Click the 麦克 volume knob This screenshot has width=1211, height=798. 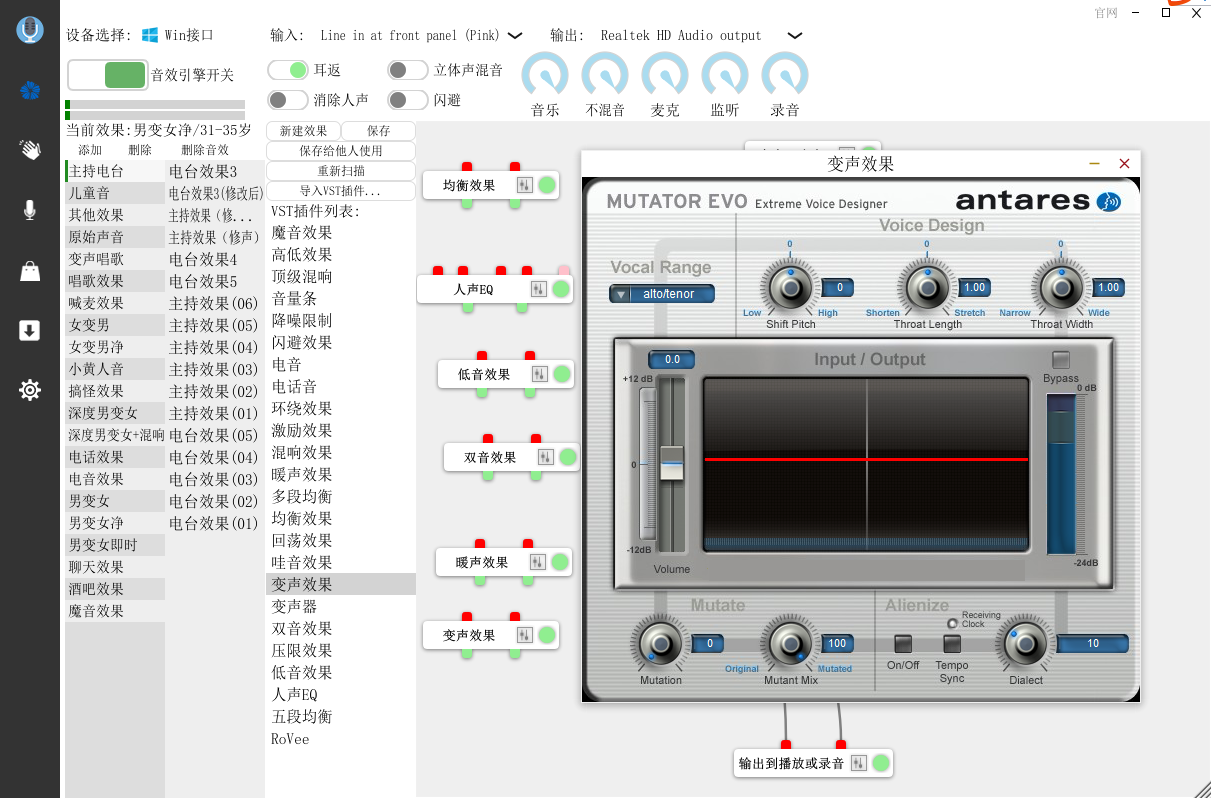pyautogui.click(x=665, y=75)
